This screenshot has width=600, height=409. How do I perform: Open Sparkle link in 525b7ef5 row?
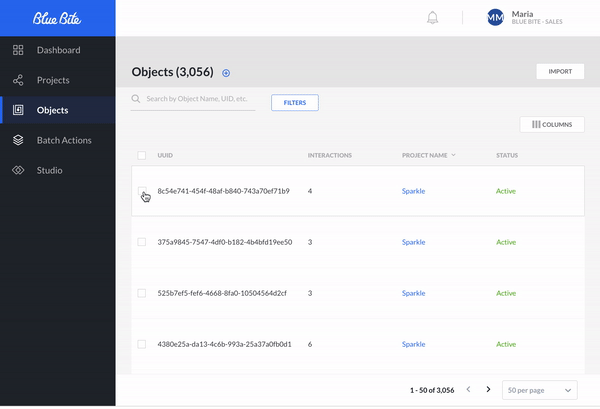click(413, 293)
